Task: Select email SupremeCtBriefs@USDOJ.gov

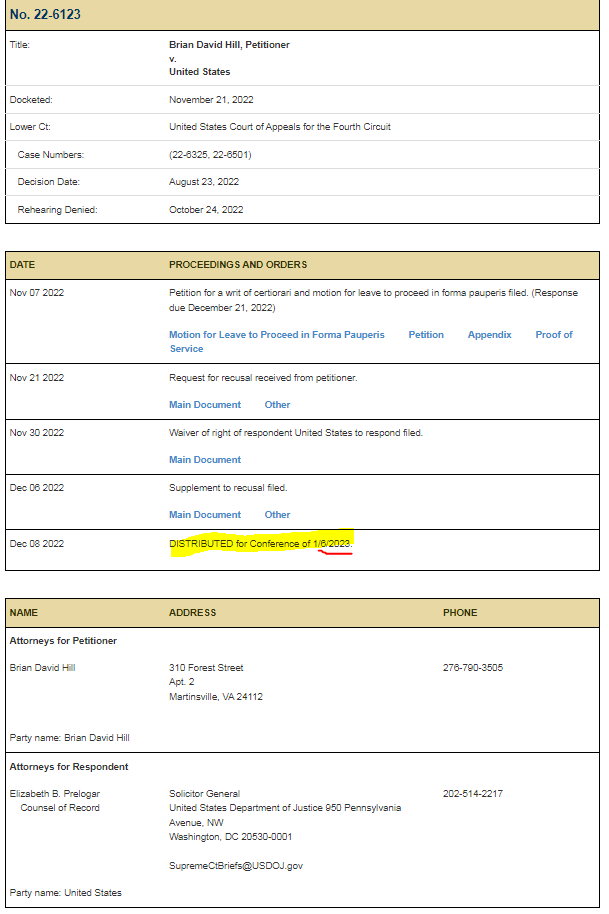Action: pos(235,866)
